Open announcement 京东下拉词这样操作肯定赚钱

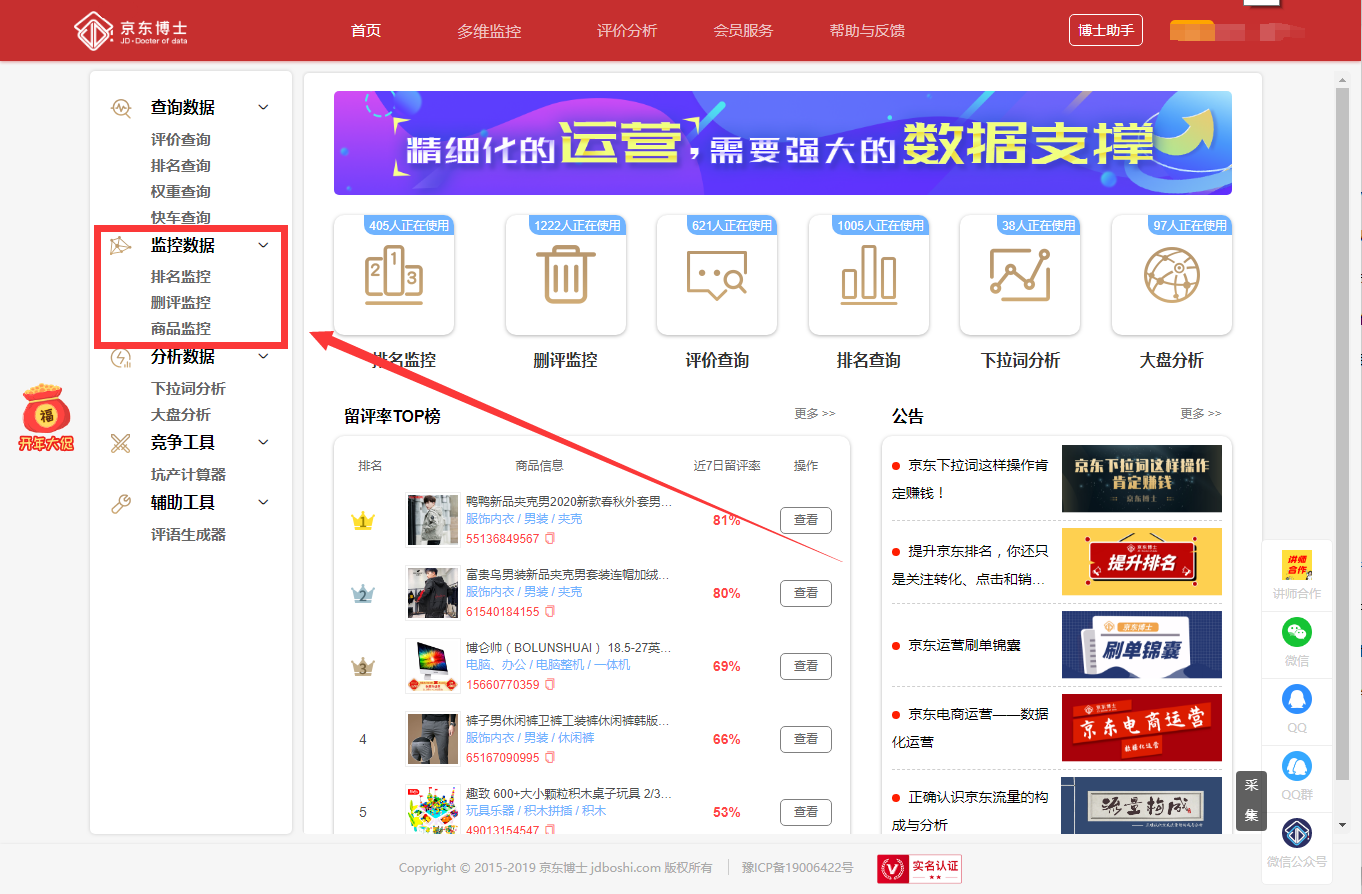(x=970, y=479)
